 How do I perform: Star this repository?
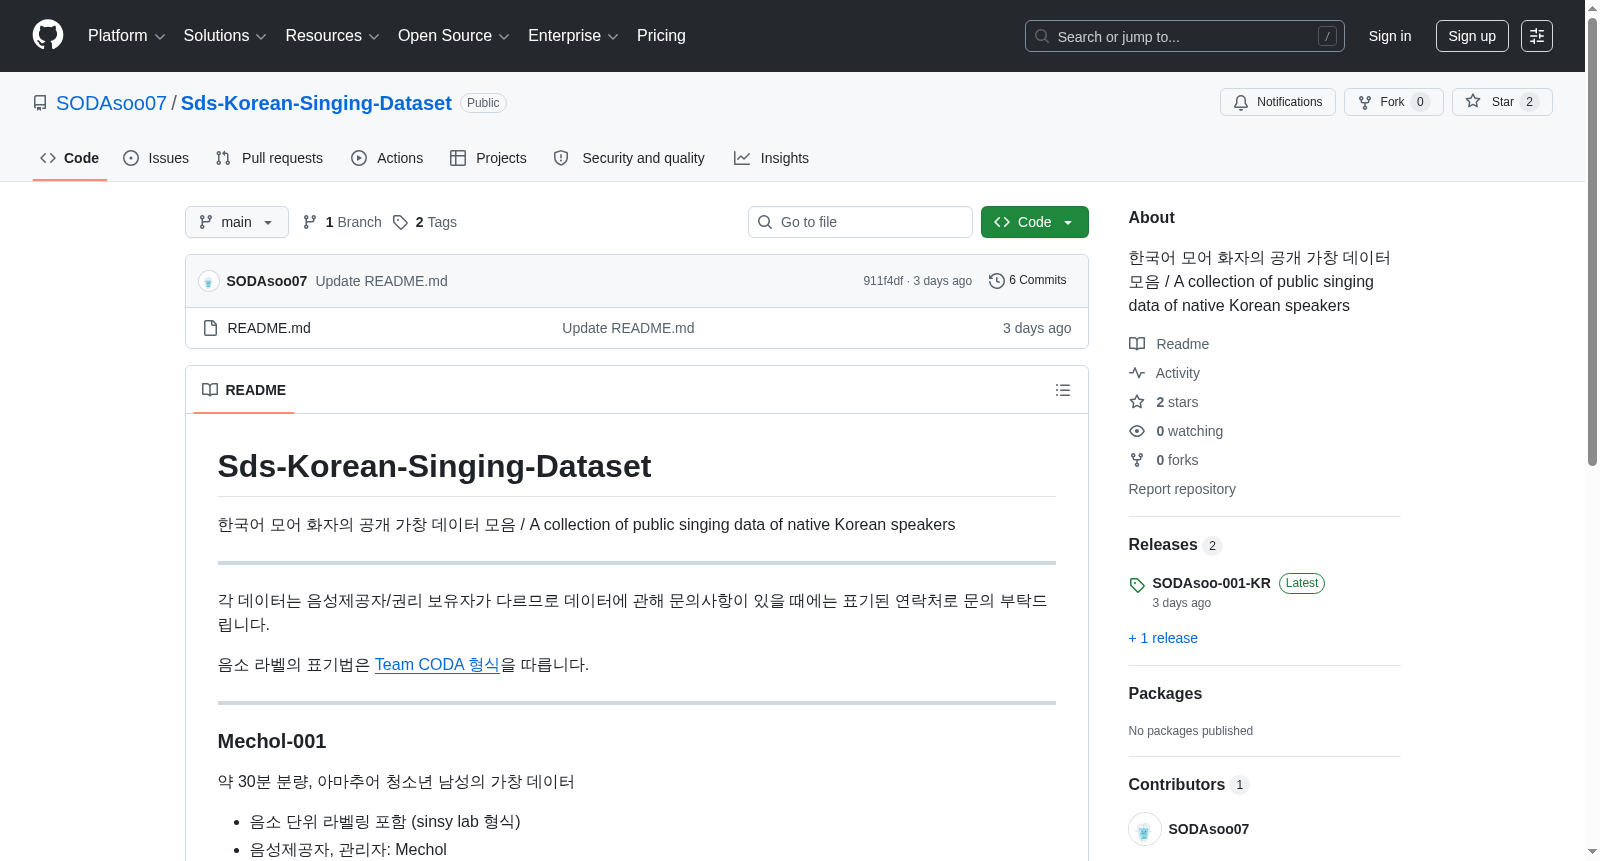pyautogui.click(x=1501, y=102)
